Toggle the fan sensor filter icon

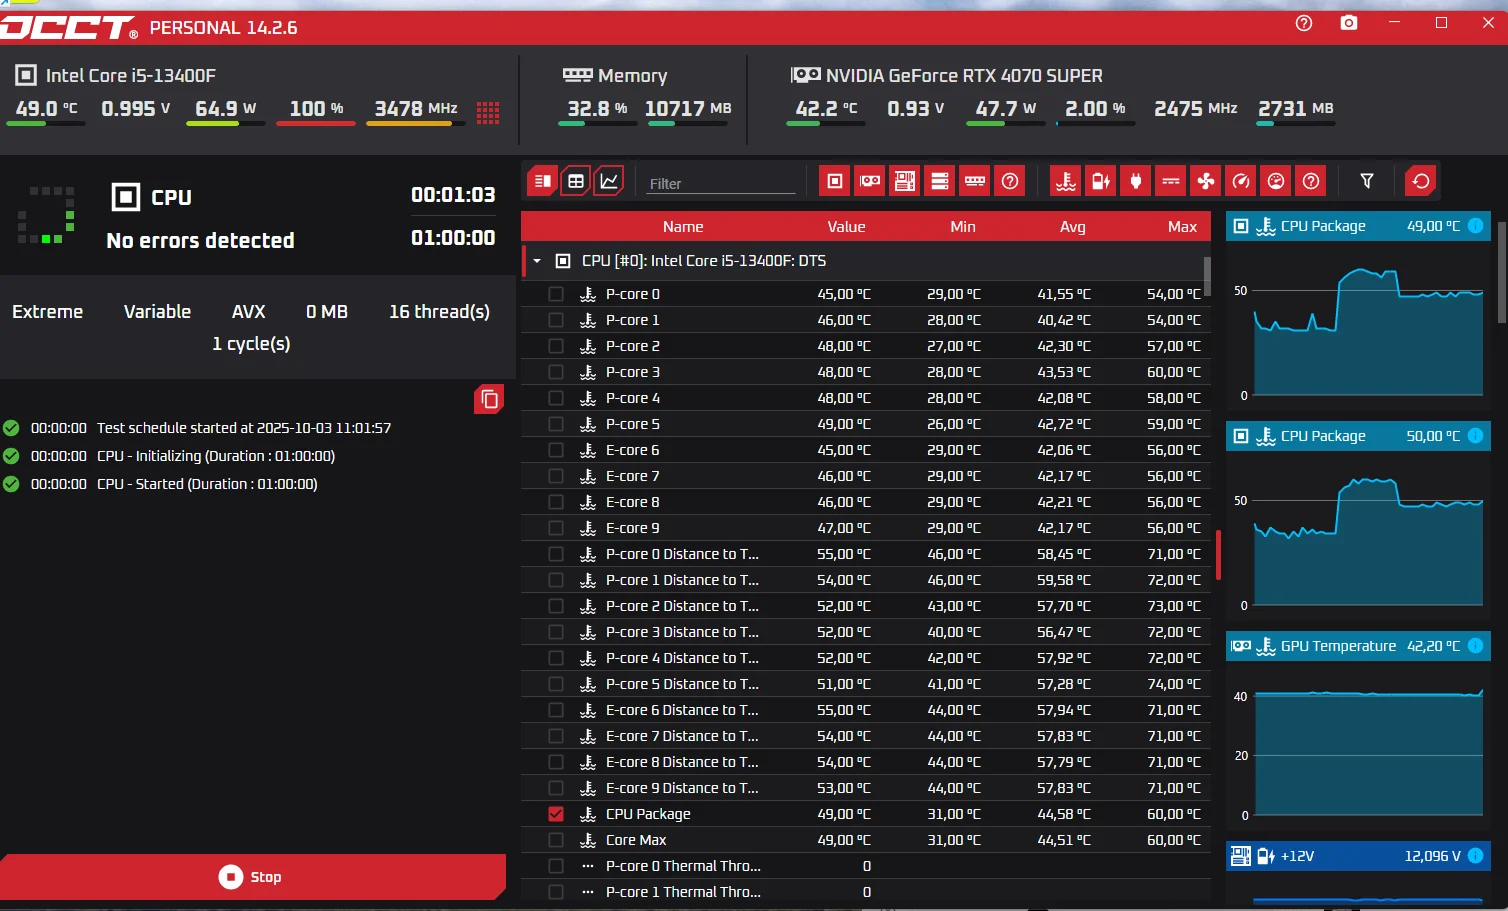[x=1206, y=181]
